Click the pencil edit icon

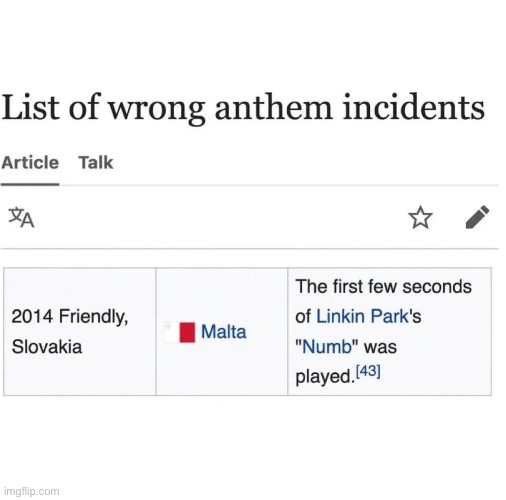(477, 217)
